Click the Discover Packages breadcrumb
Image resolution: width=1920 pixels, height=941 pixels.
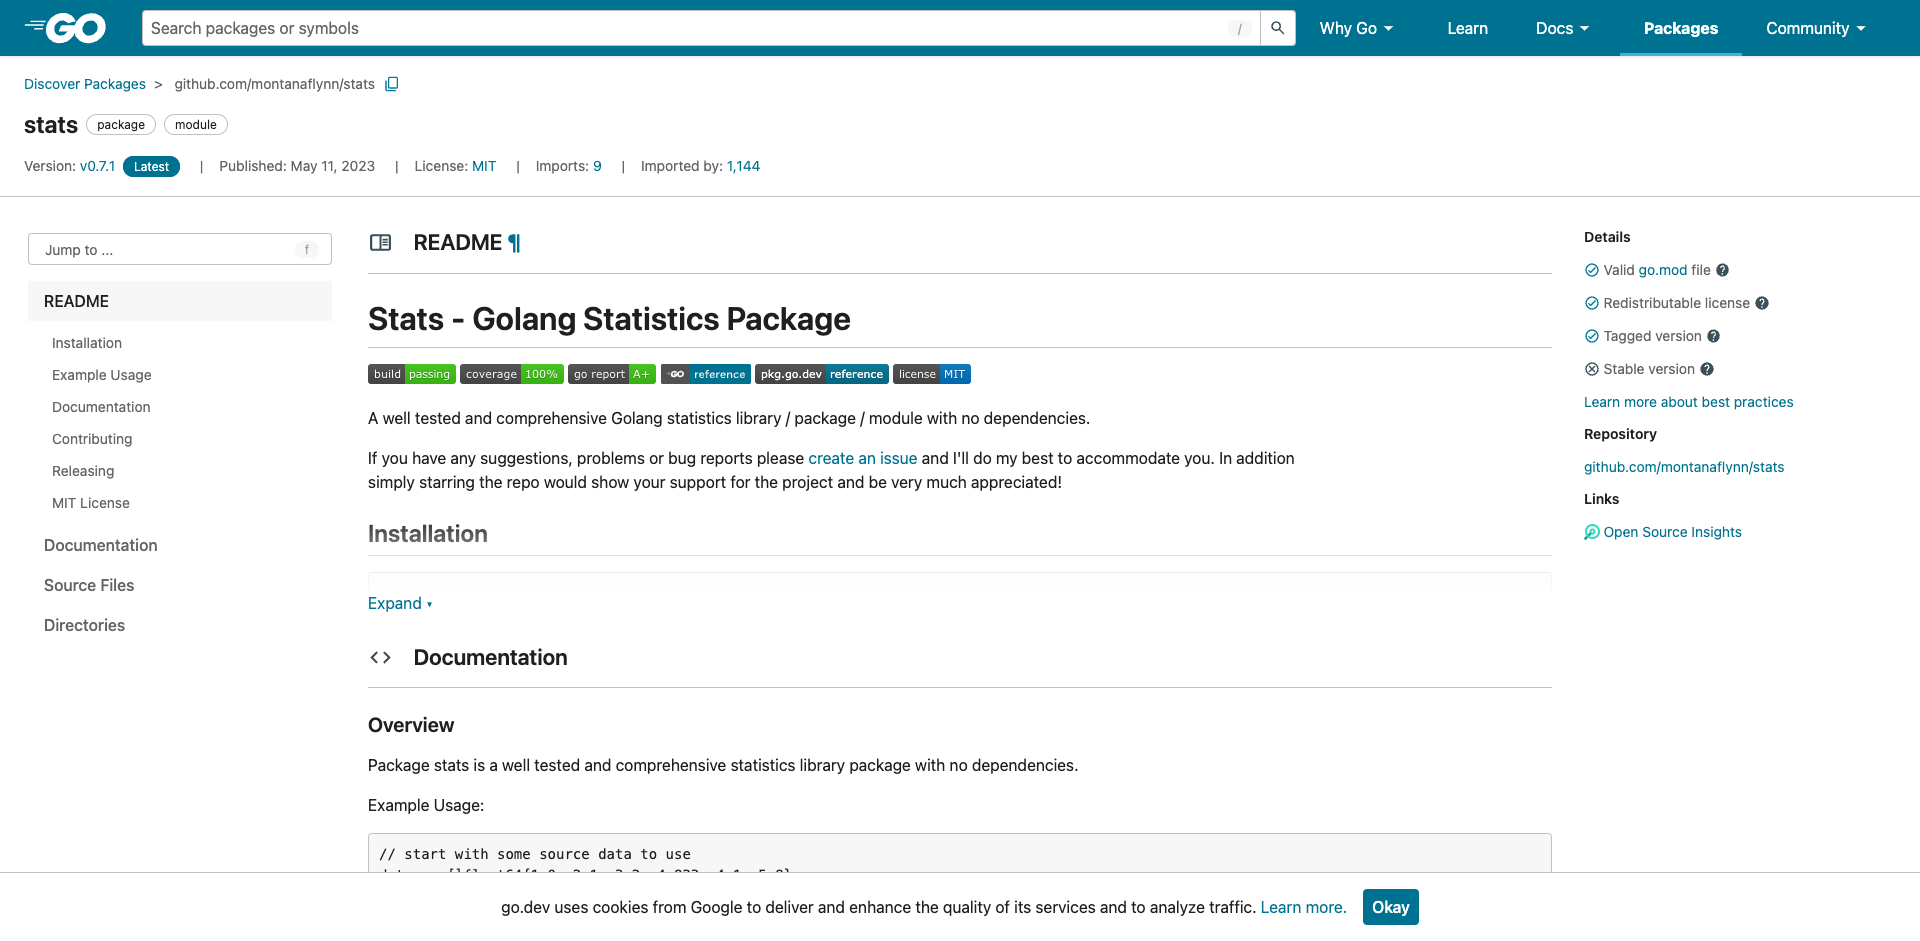(85, 84)
